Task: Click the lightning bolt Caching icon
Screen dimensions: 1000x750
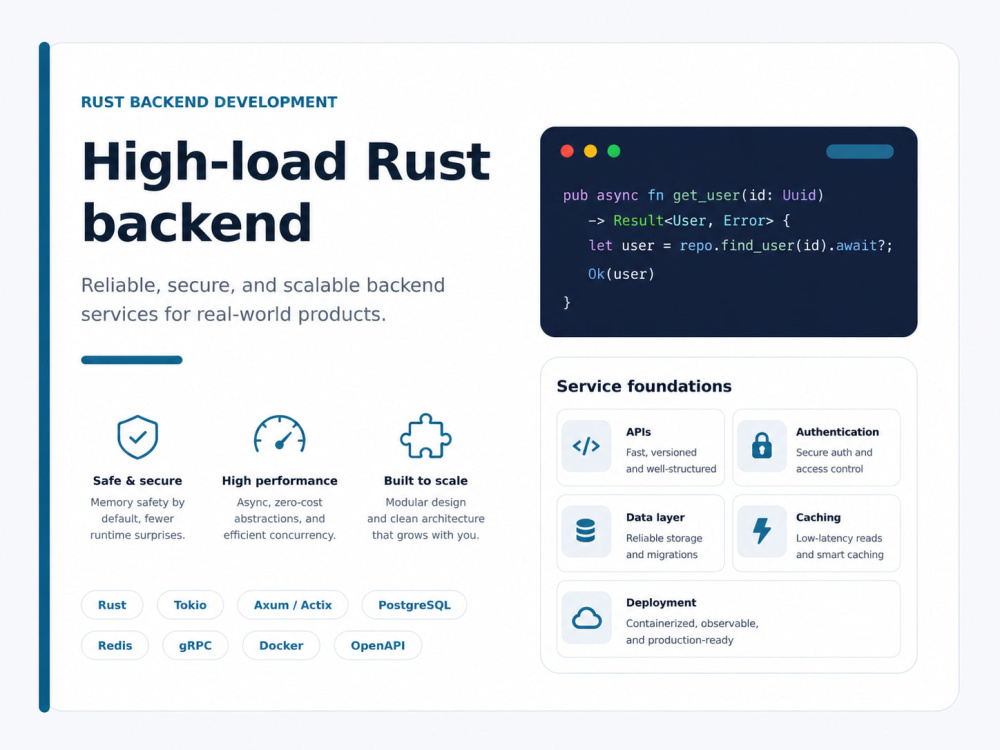Action: pyautogui.click(x=761, y=531)
